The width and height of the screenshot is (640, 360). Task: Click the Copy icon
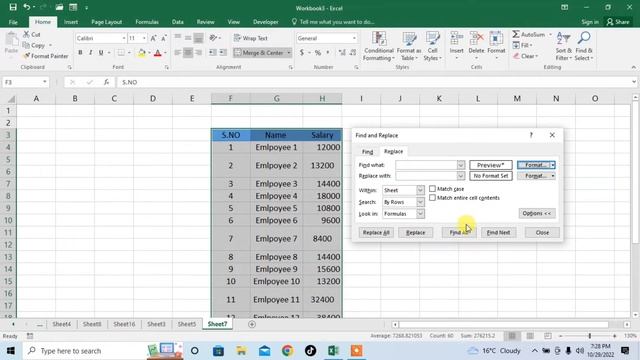point(27,45)
